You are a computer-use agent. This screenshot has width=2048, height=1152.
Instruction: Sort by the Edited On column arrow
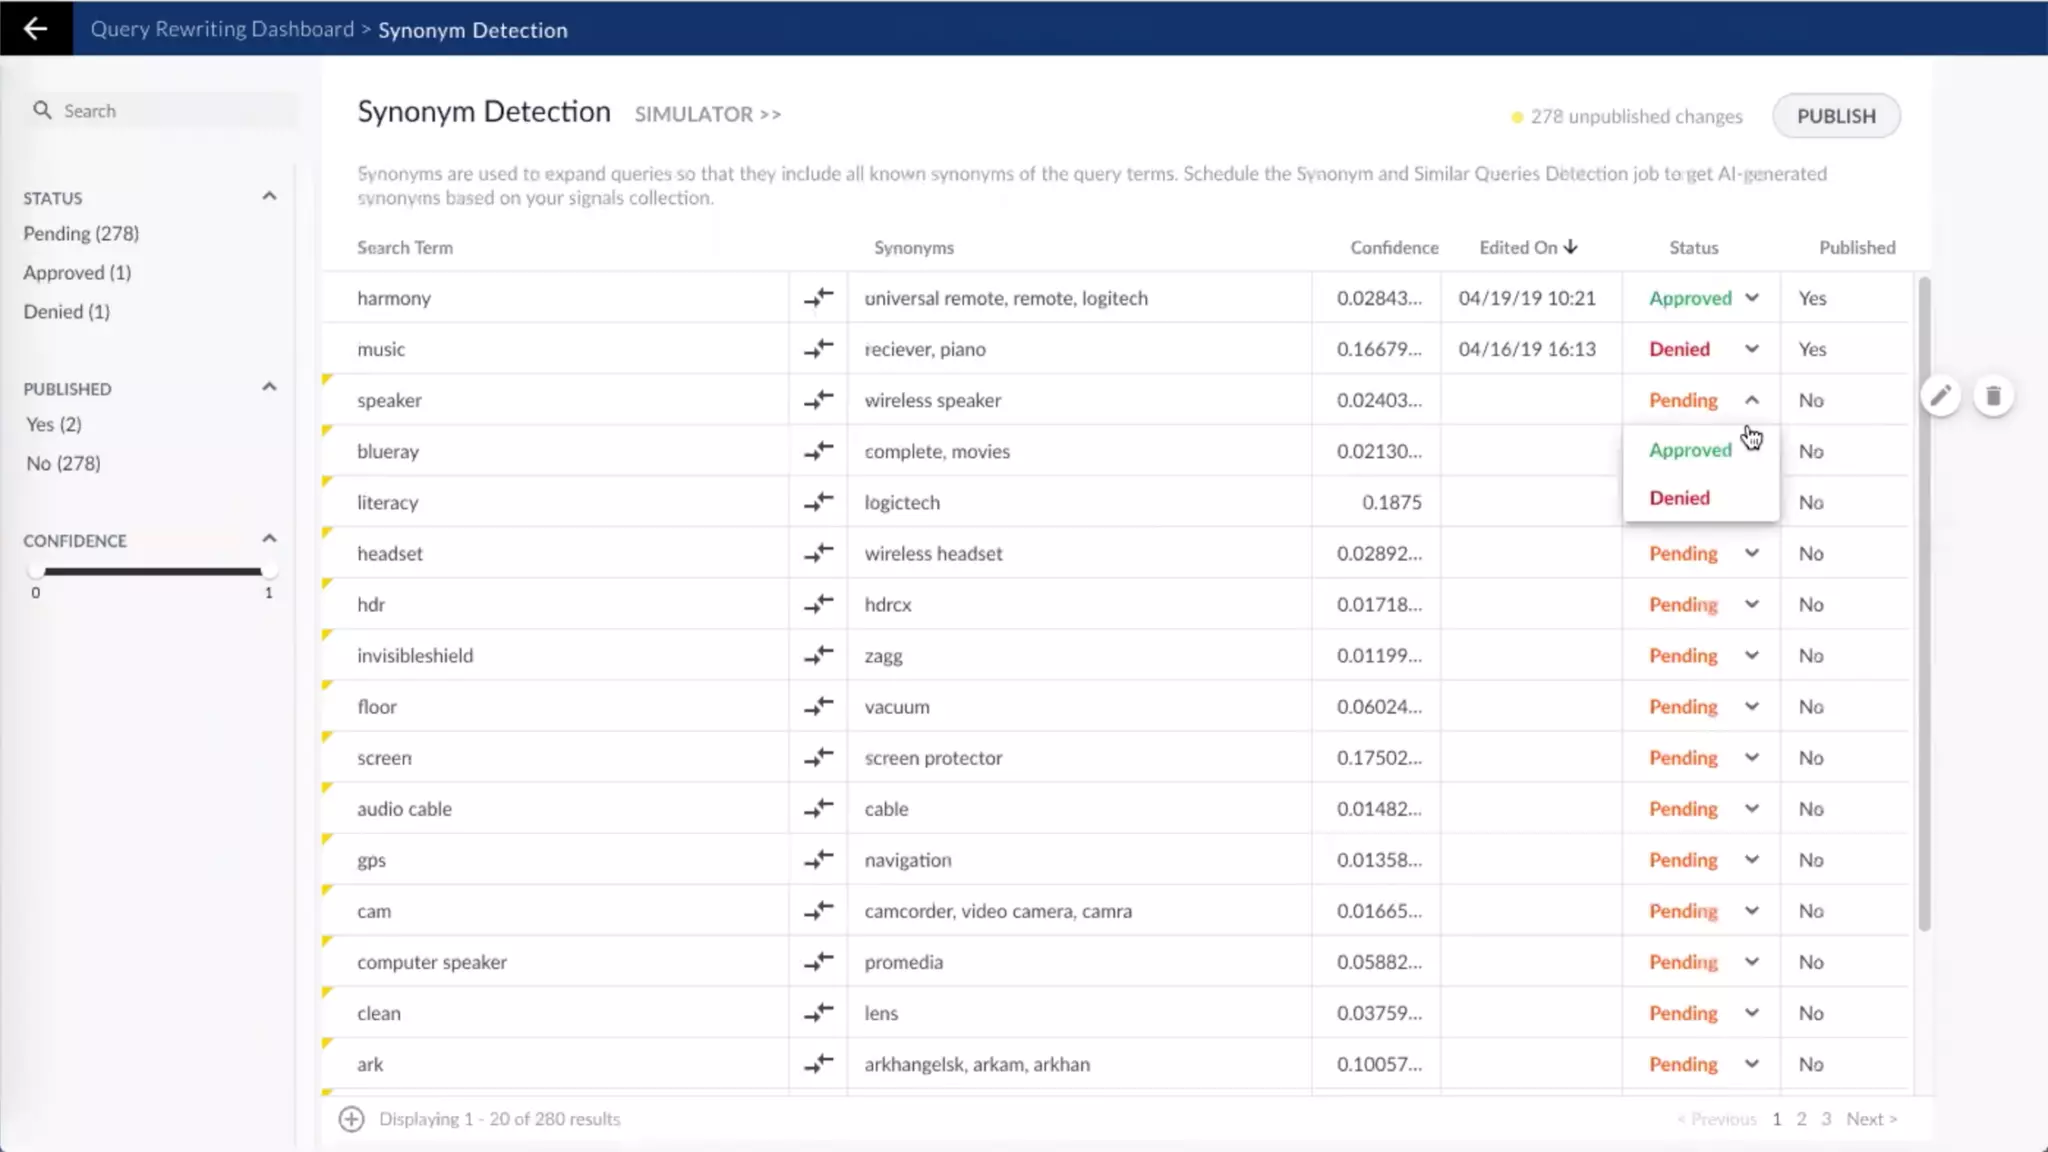point(1571,247)
